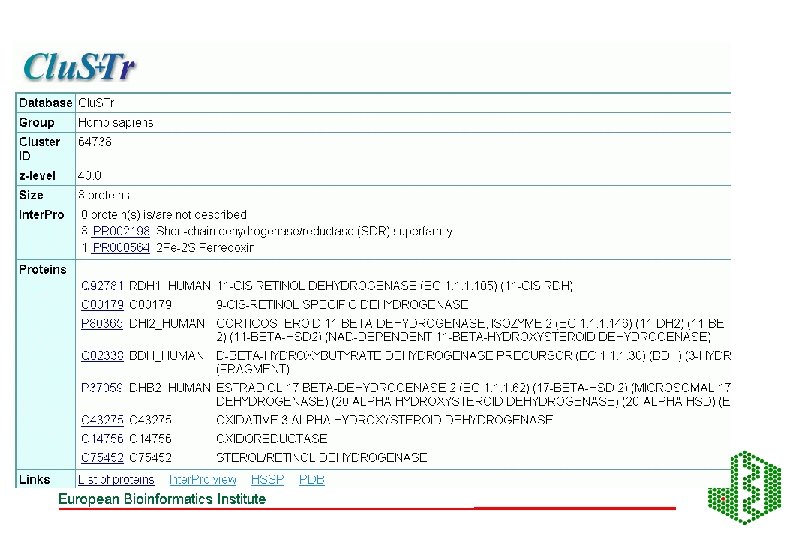Follow the HSSP link
This screenshot has width=810, height=540.
[268, 480]
